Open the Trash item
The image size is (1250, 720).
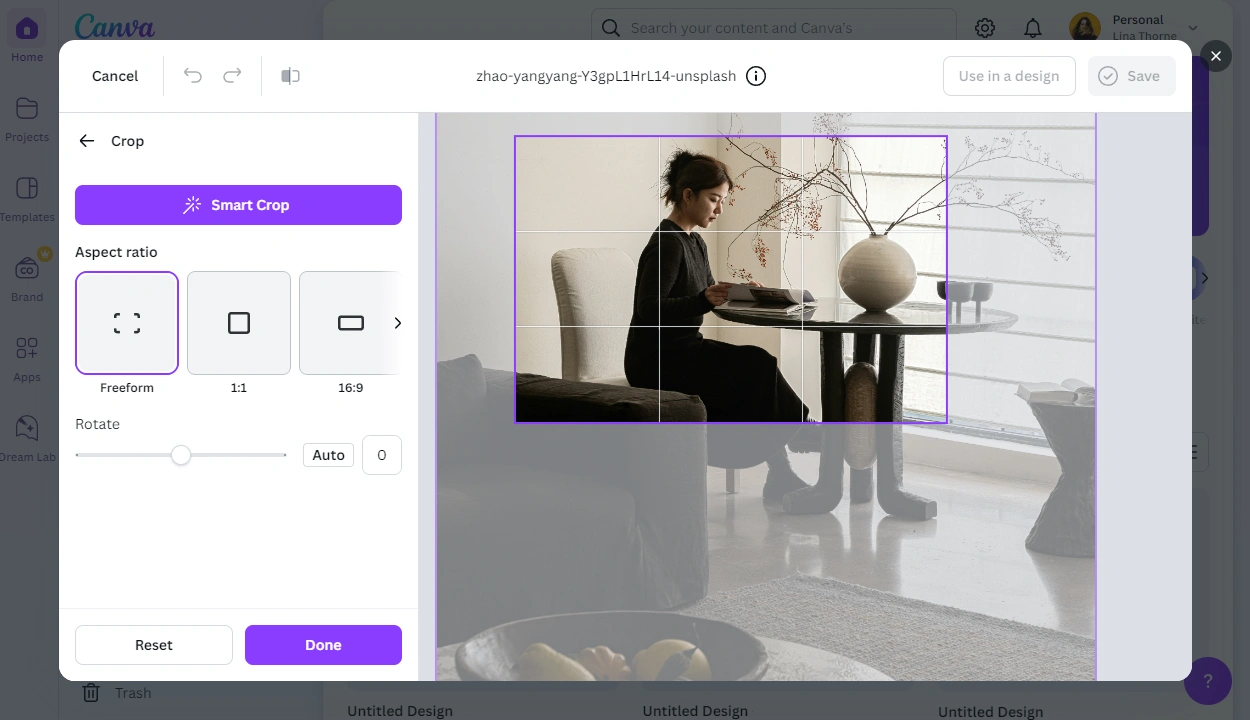click(116, 692)
